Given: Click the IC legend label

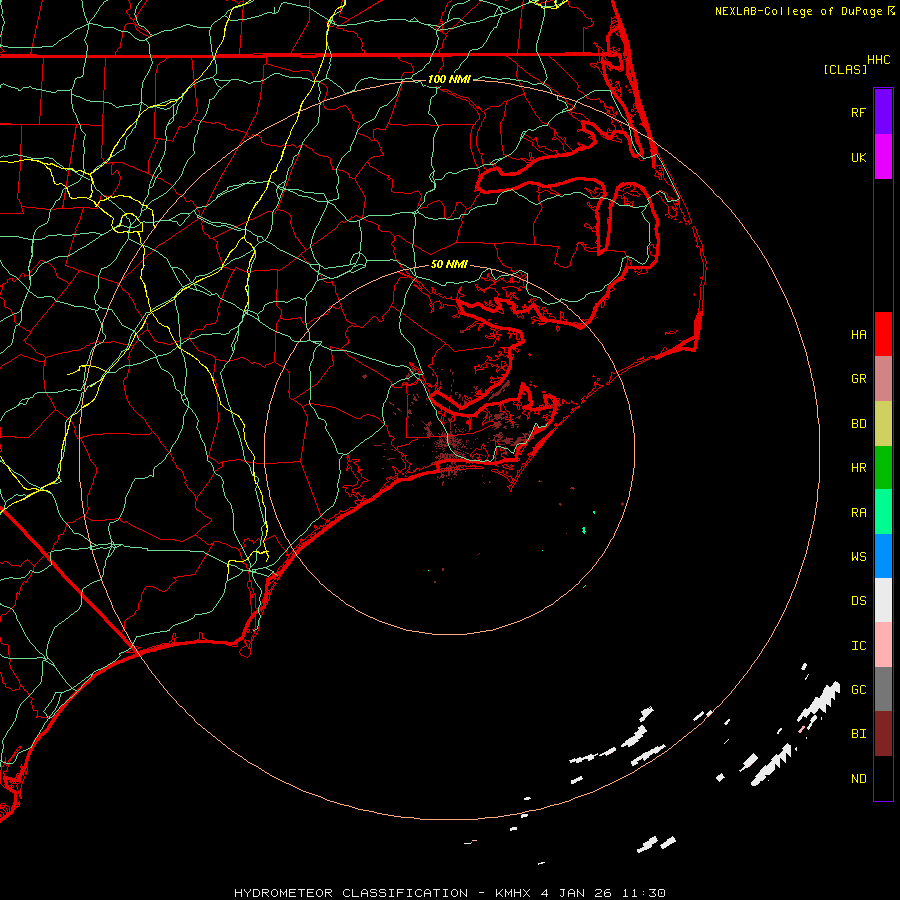Looking at the screenshot, I should pos(858,646).
